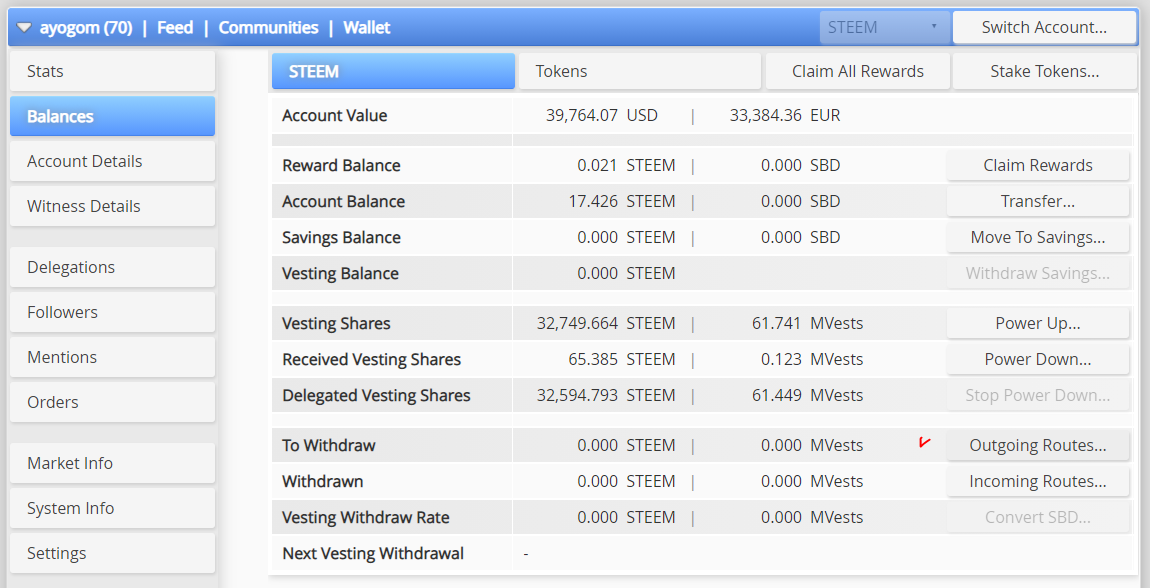
Task: Open Delegations in sidebar
Action: pyautogui.click(x=112, y=267)
